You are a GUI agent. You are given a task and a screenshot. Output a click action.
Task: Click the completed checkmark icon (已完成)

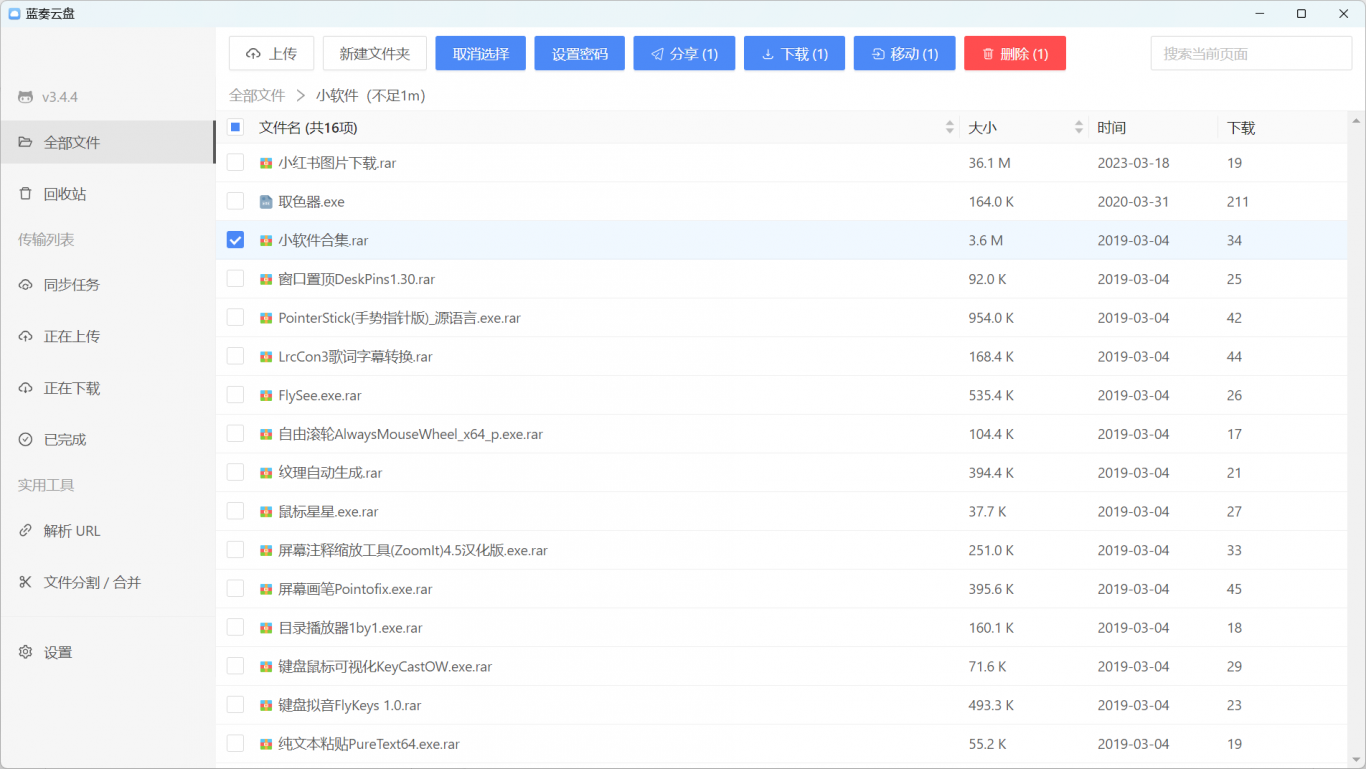(25, 440)
